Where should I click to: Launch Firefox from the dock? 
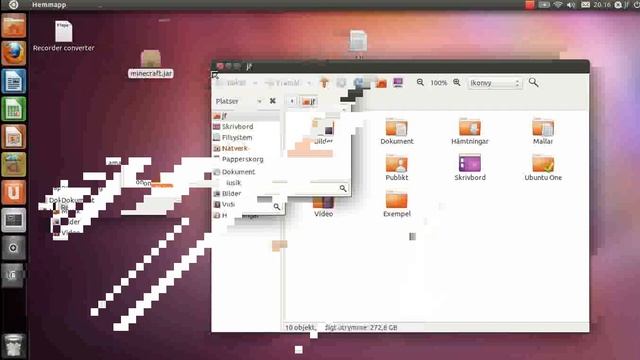click(x=14, y=53)
